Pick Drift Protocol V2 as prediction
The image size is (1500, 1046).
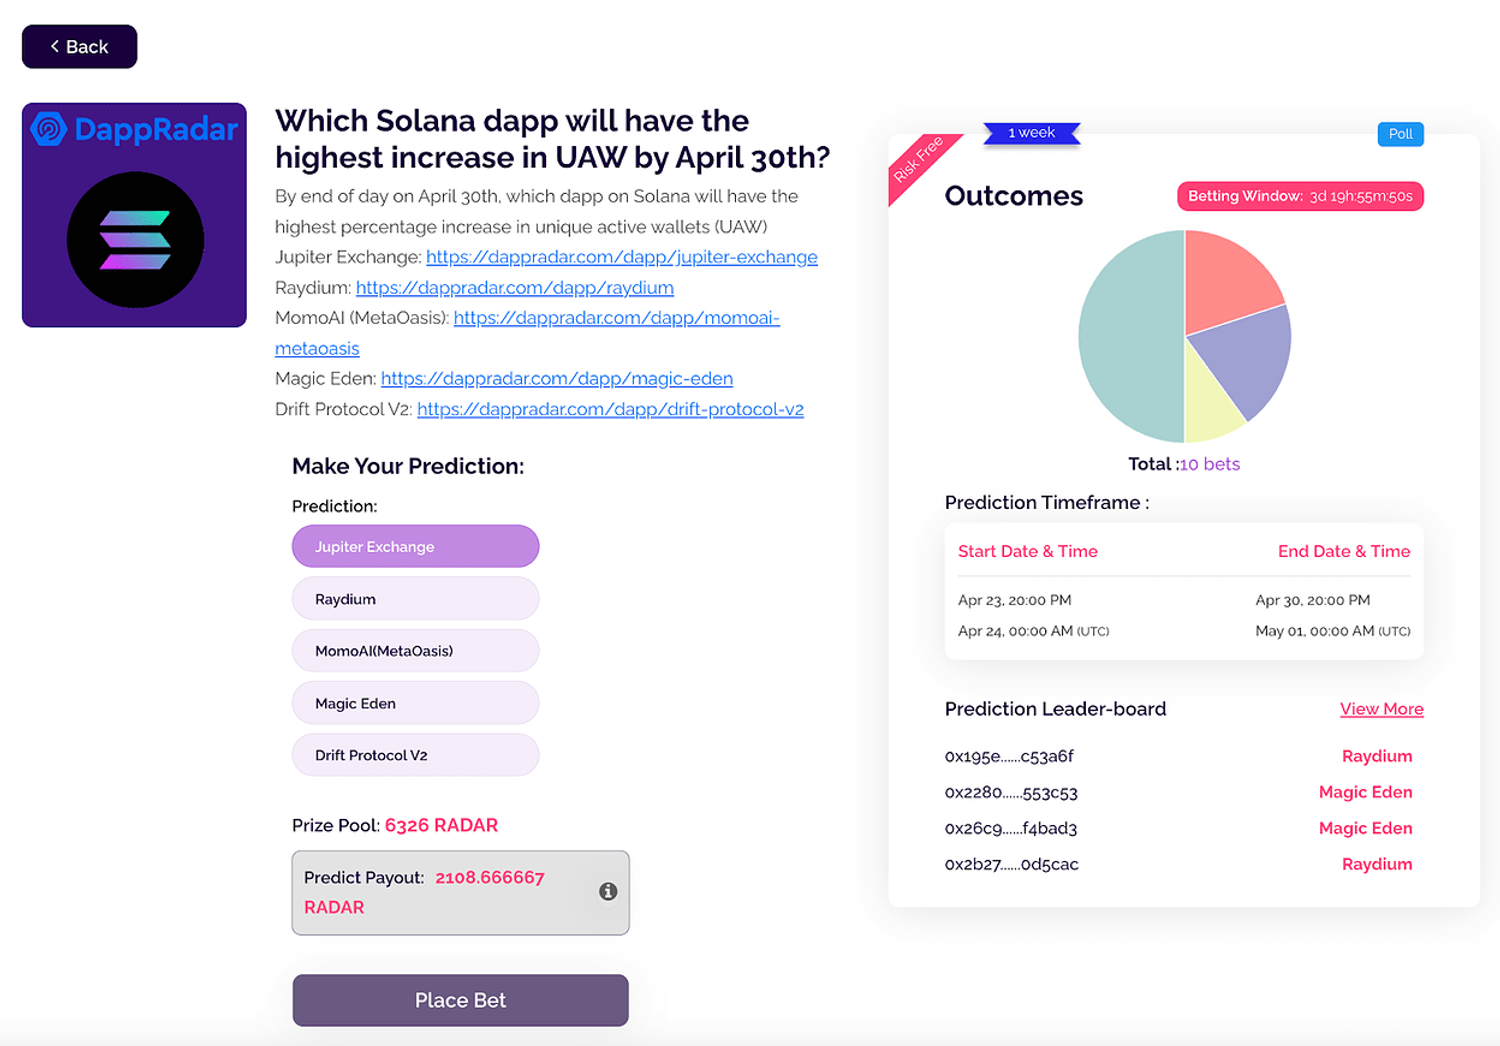click(415, 755)
